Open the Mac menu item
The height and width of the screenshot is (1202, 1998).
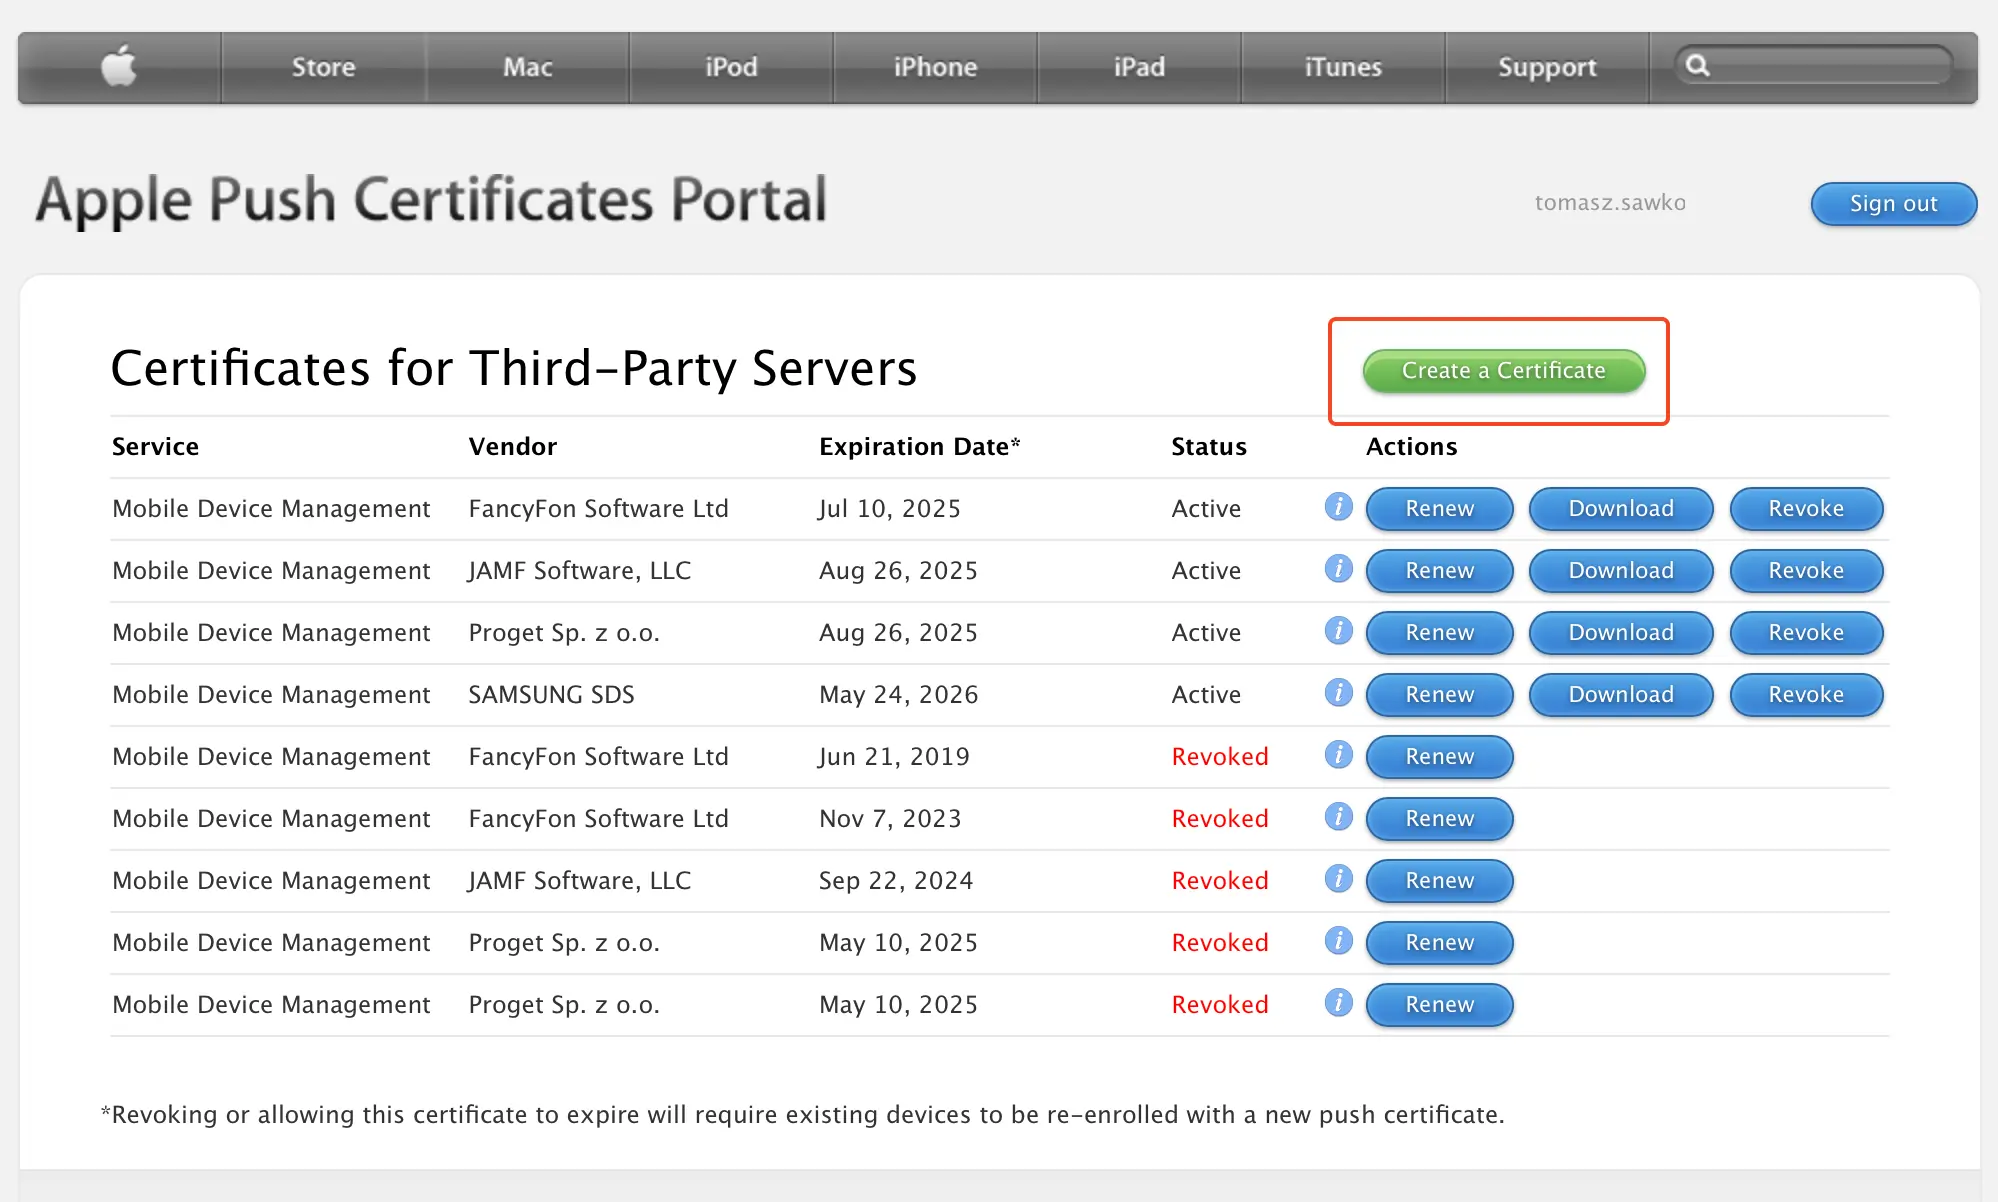527,67
